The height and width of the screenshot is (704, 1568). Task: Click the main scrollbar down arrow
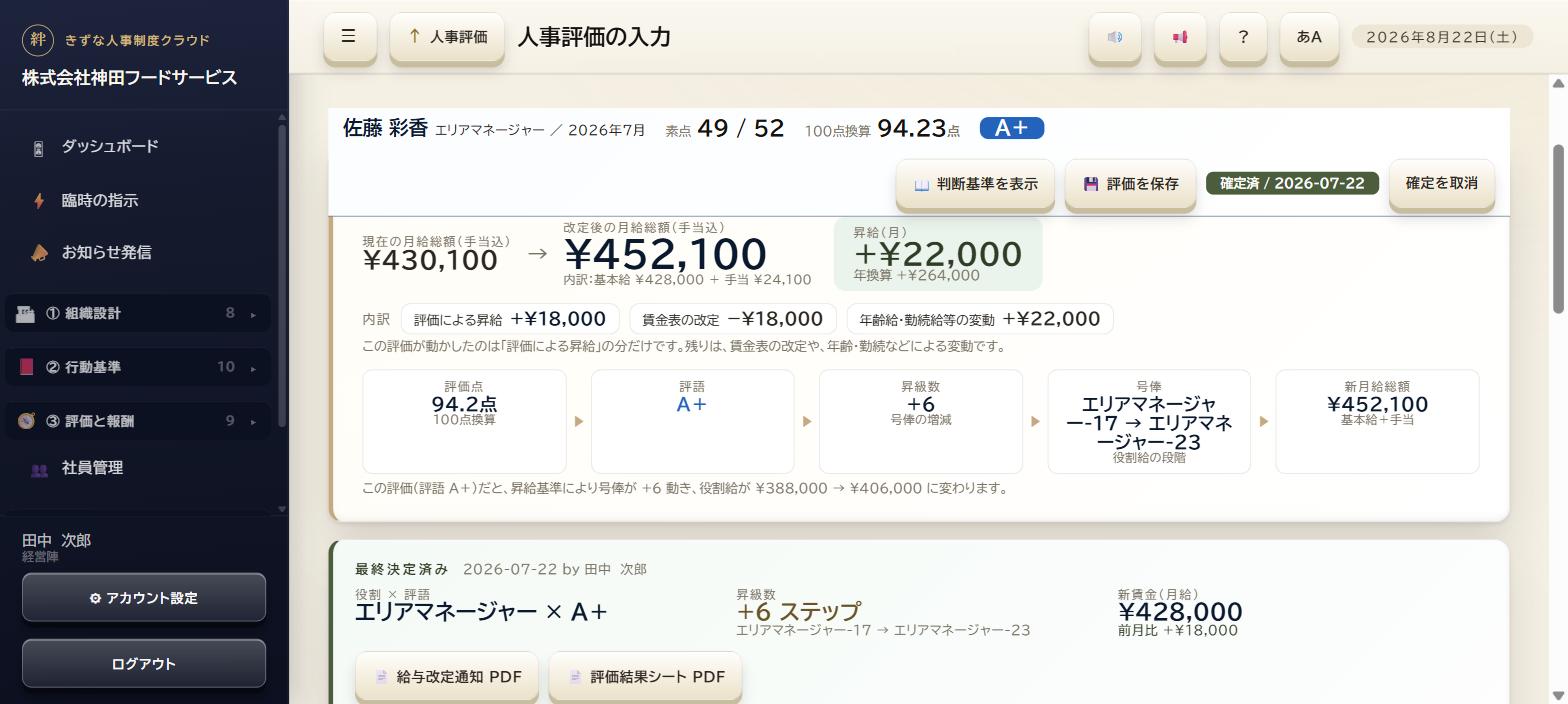click(x=1557, y=695)
